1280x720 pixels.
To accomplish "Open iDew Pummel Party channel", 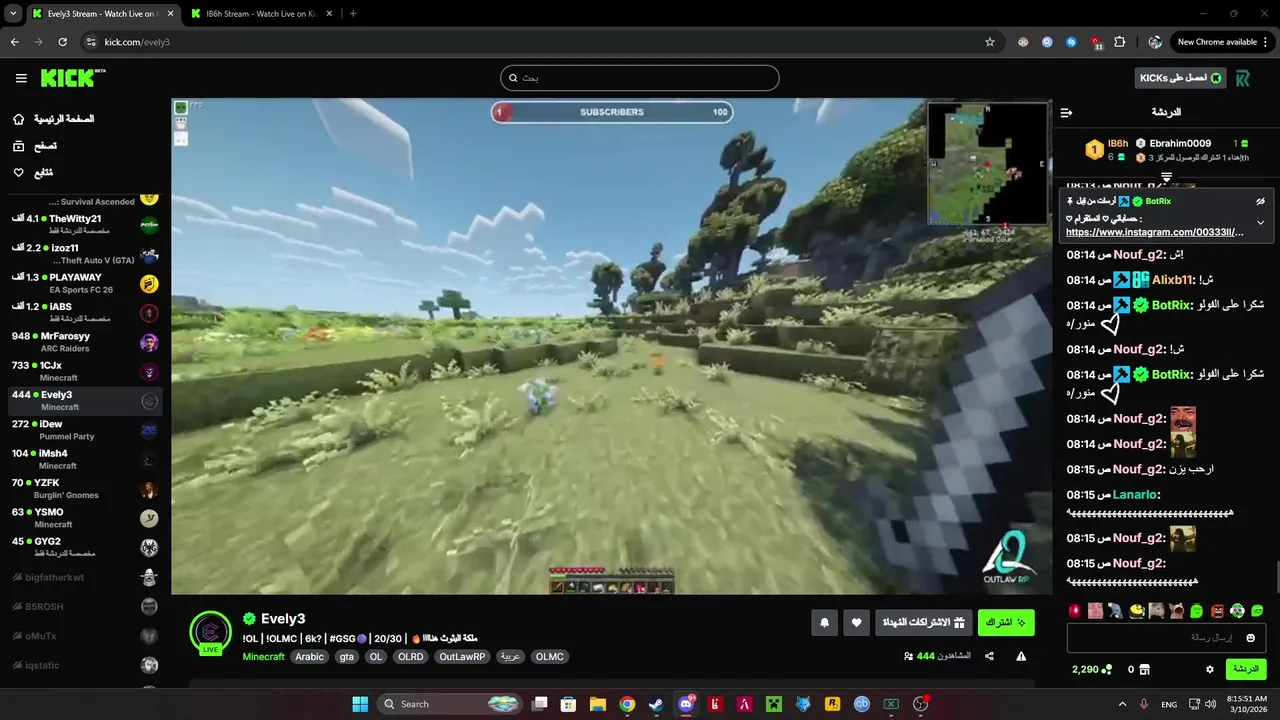I will 84,430.
